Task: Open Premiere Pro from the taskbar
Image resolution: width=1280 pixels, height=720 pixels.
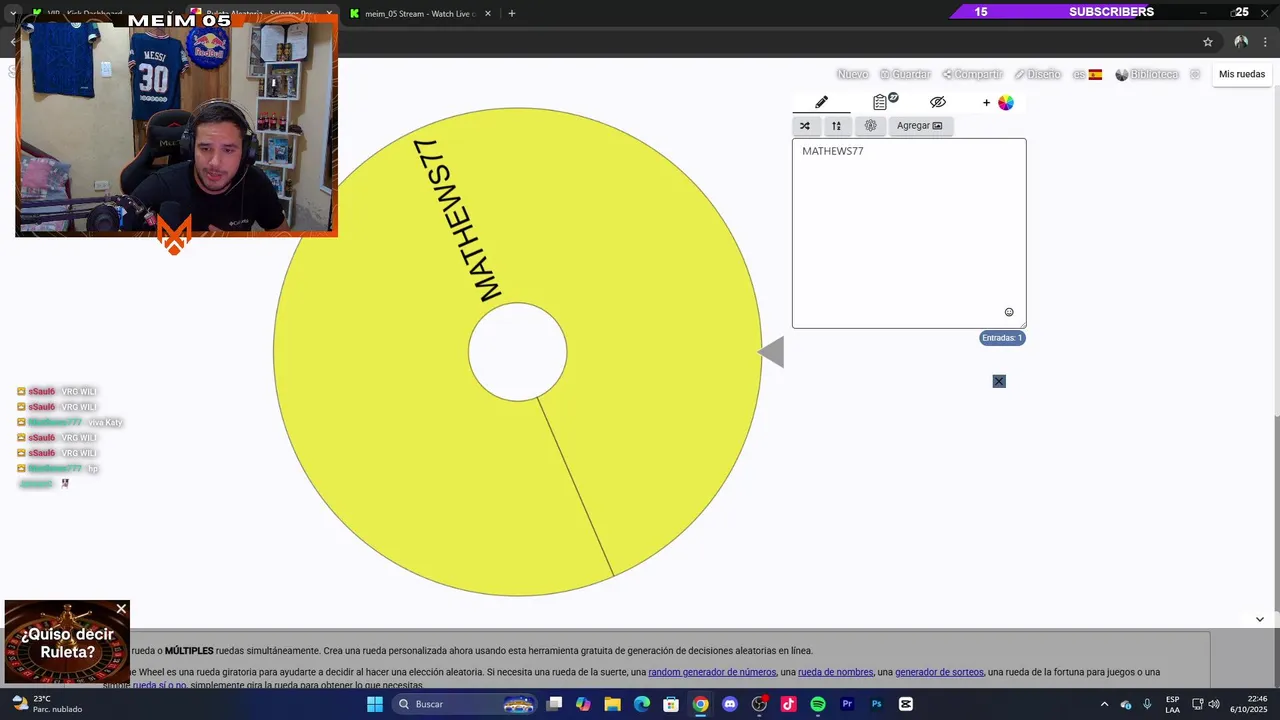Action: (847, 704)
